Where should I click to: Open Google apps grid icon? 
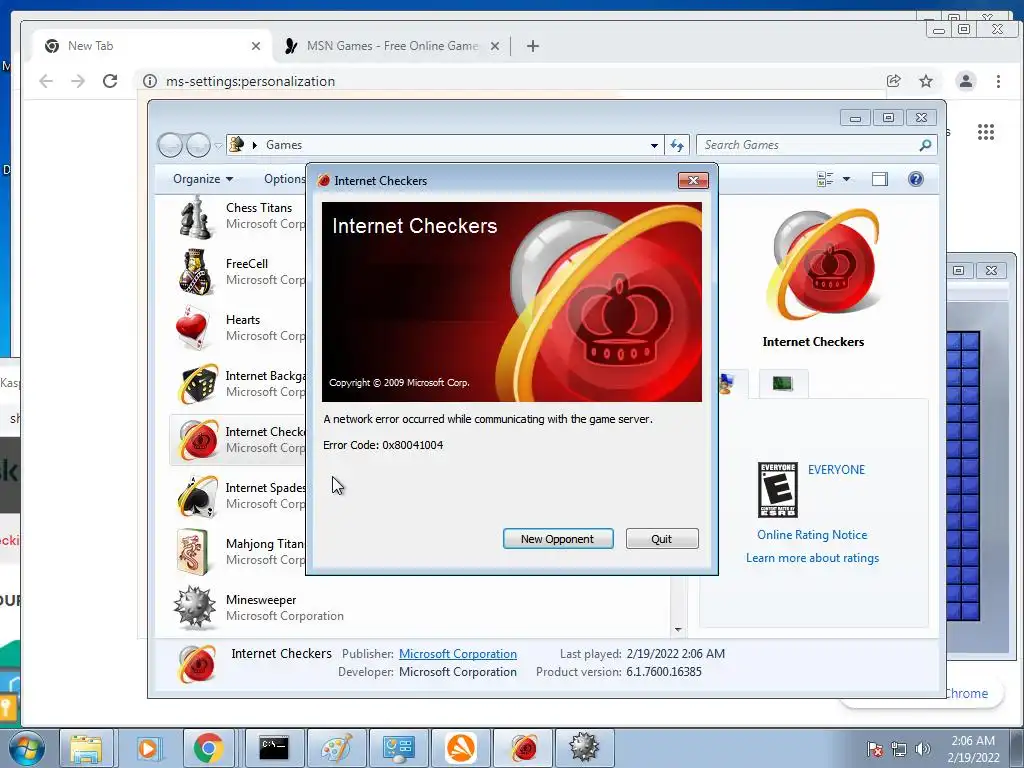985,132
